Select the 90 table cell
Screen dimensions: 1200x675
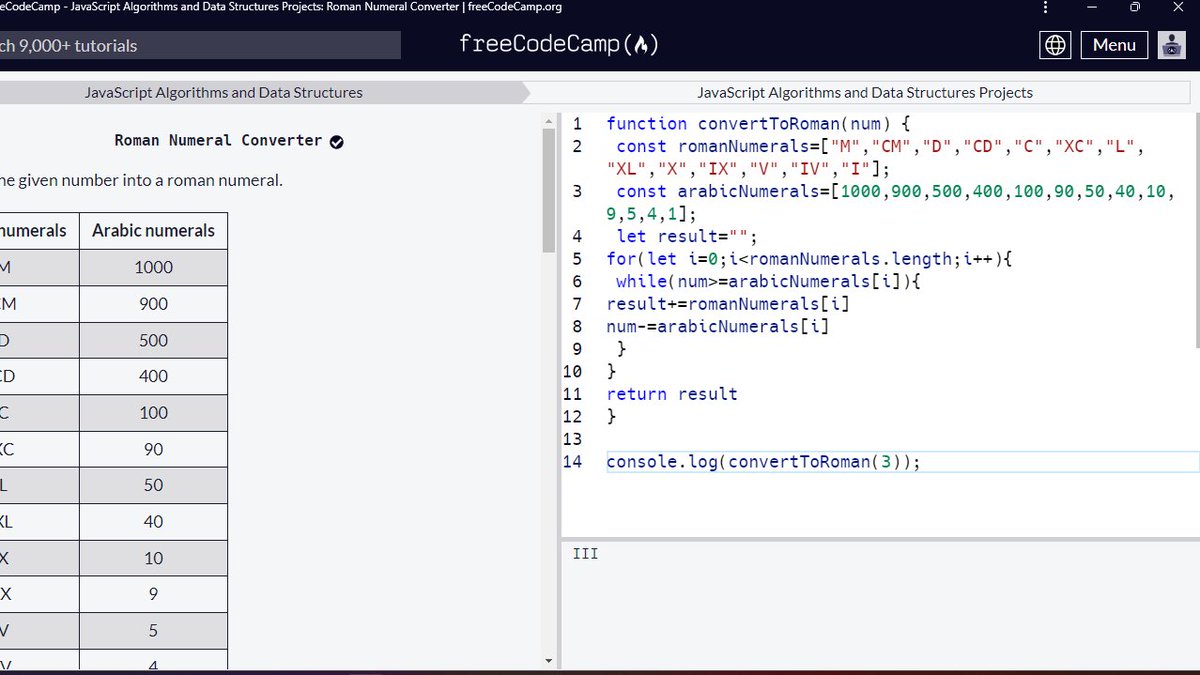click(153, 449)
